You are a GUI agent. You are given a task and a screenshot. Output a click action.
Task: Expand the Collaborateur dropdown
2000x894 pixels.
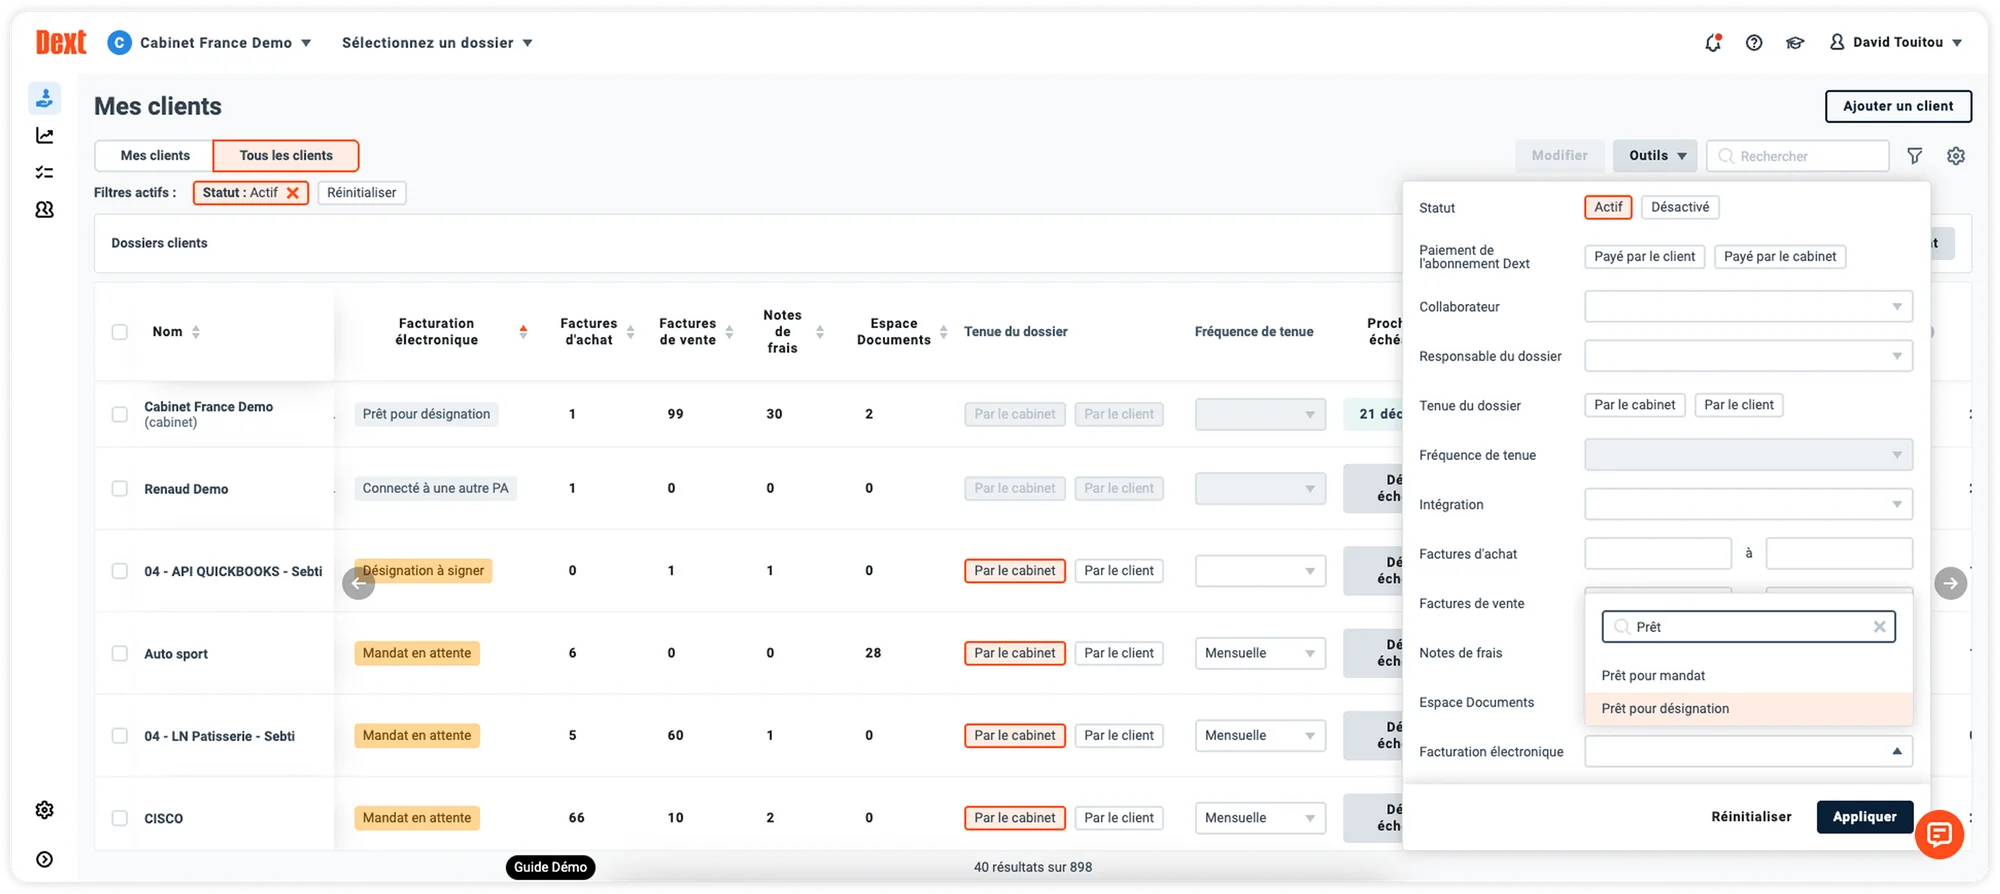coord(1748,307)
